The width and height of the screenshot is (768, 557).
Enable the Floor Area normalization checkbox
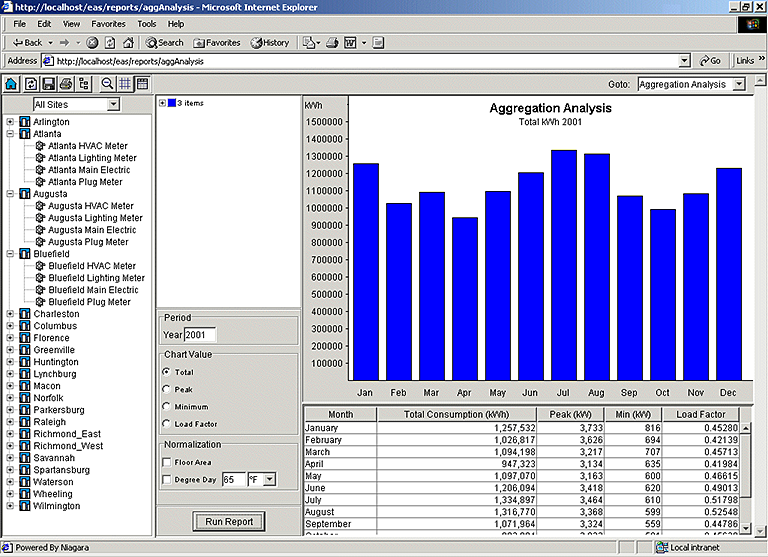click(x=166, y=462)
